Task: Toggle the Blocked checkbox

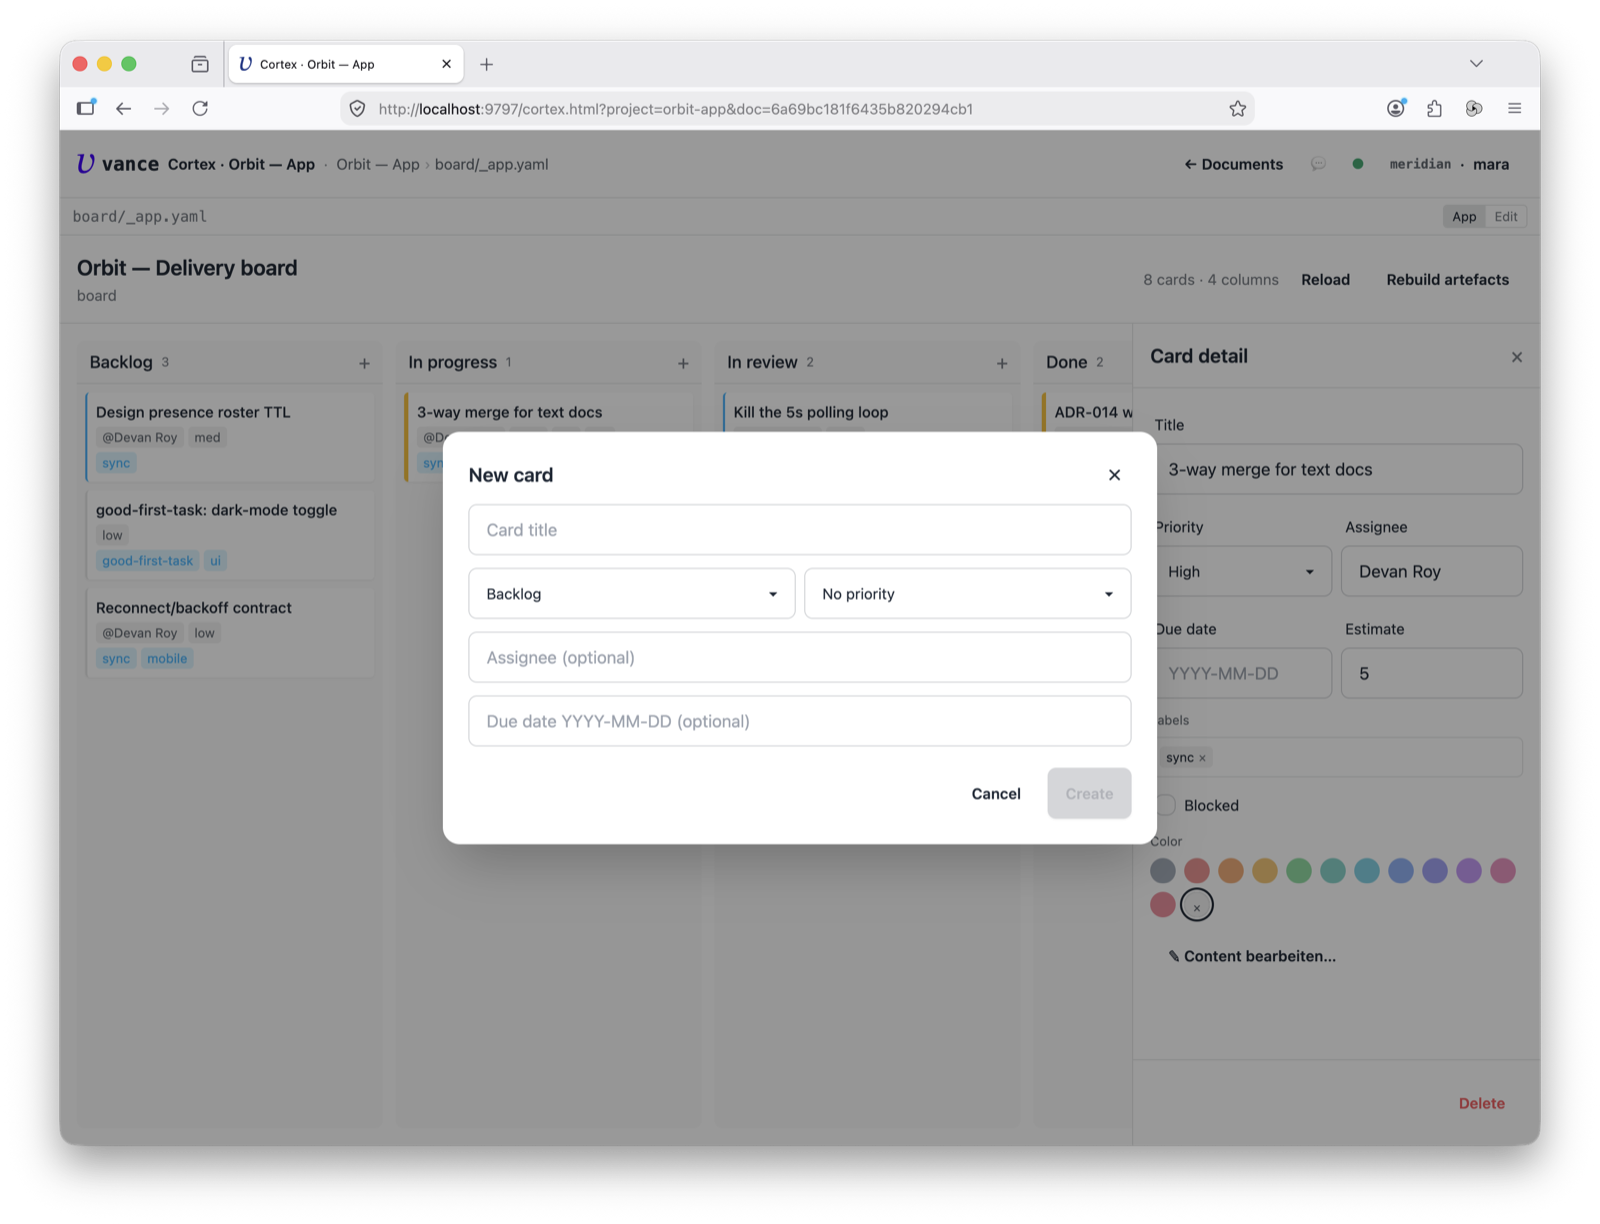Action: click(x=1166, y=805)
